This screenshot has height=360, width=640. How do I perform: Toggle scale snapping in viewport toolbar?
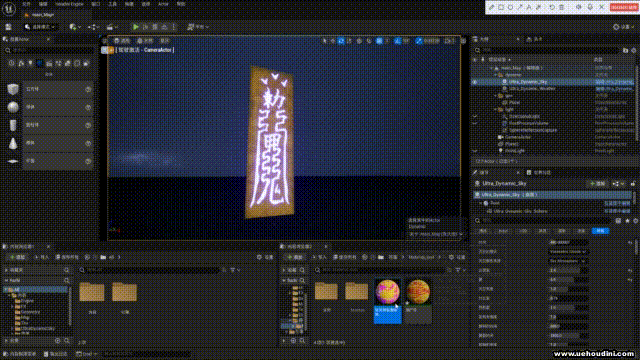point(419,41)
